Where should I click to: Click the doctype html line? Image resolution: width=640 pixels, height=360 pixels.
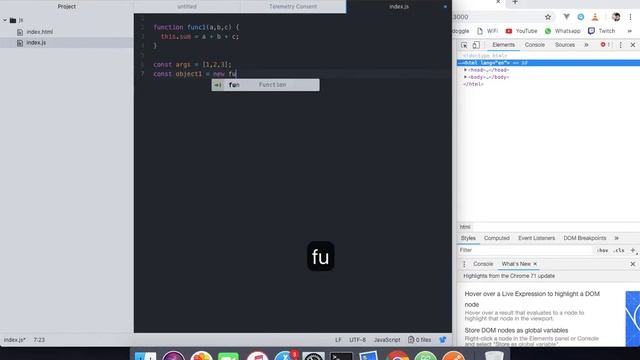(485, 56)
